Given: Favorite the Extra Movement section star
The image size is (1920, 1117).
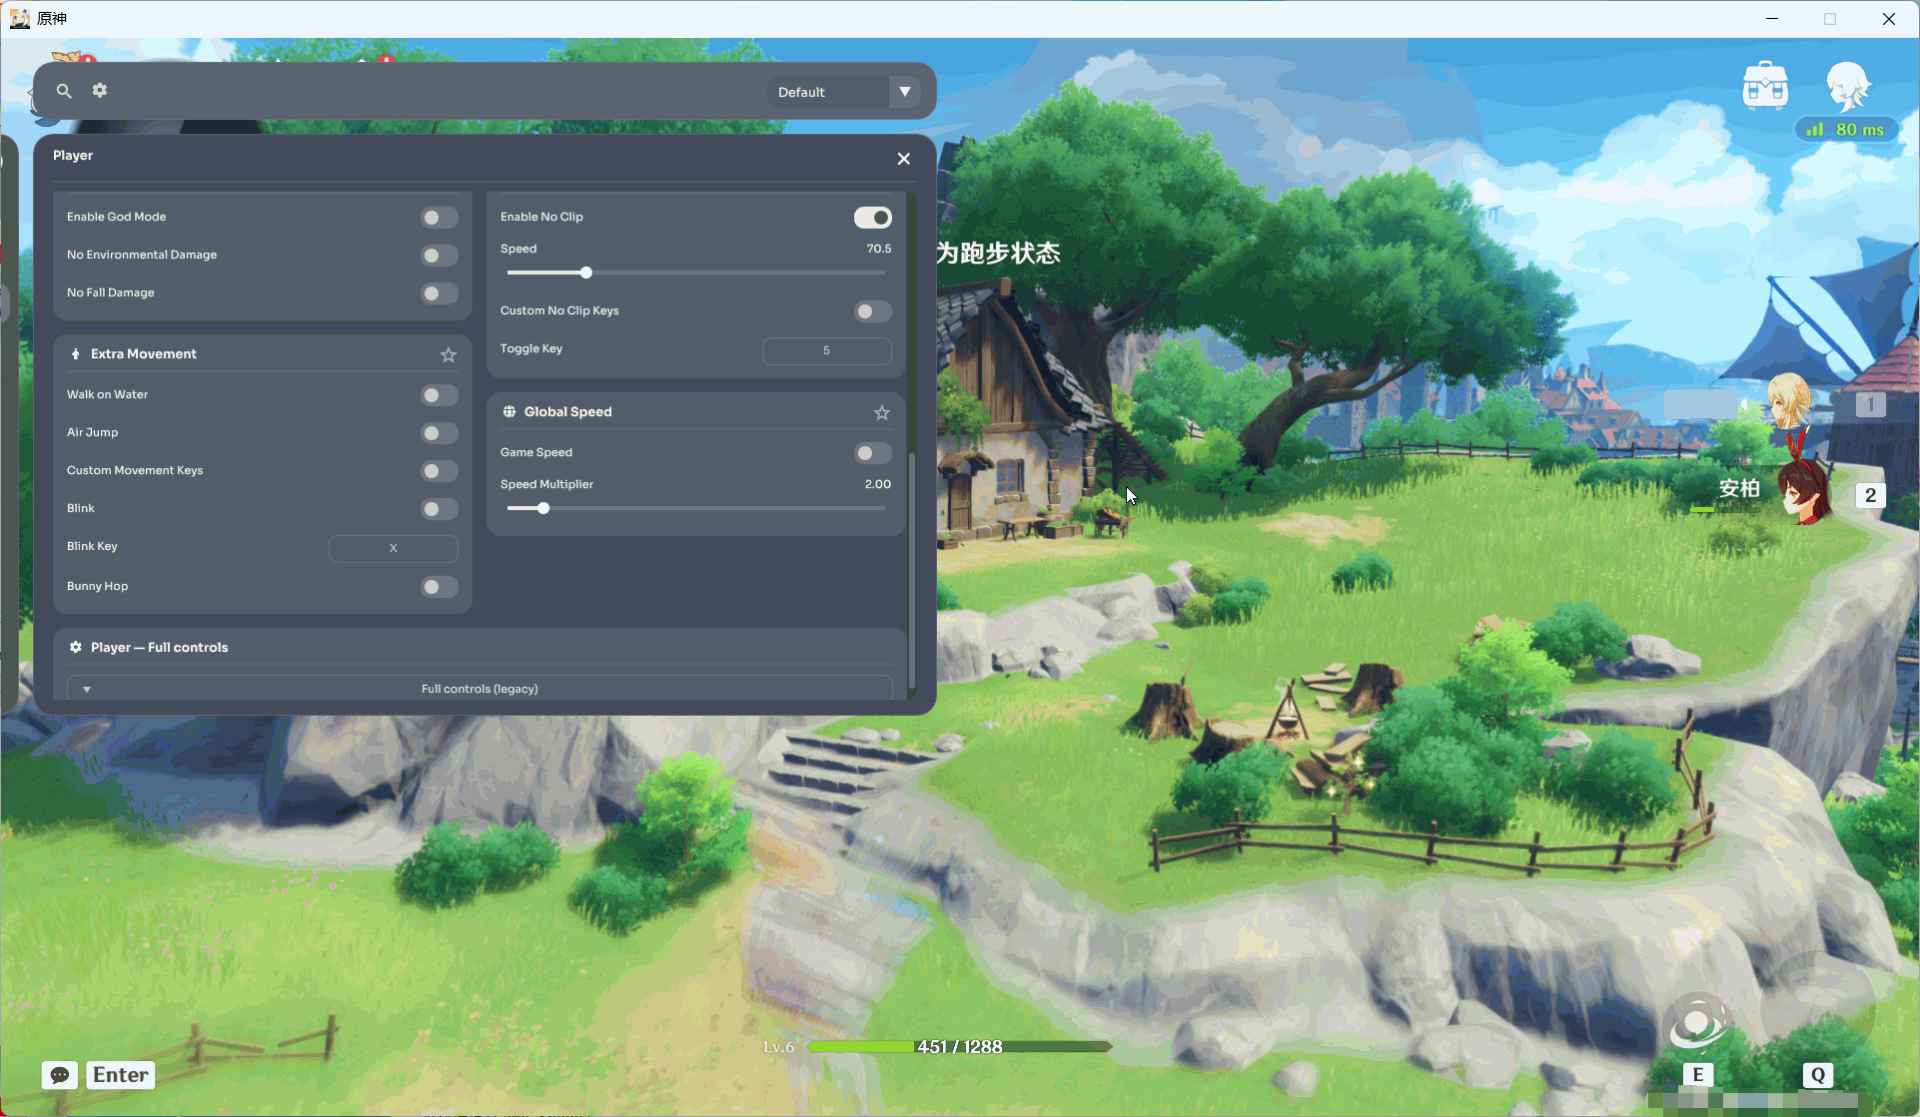Looking at the screenshot, I should click(449, 355).
